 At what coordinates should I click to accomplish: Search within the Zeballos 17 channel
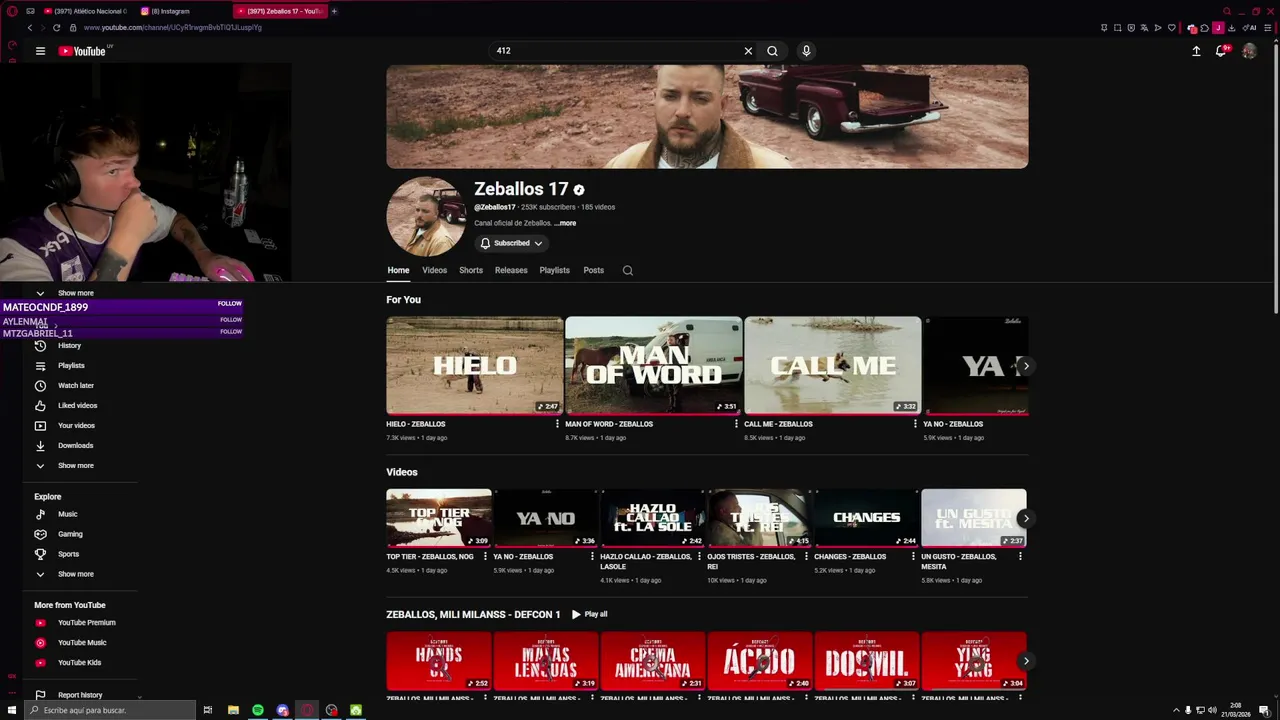tap(628, 270)
